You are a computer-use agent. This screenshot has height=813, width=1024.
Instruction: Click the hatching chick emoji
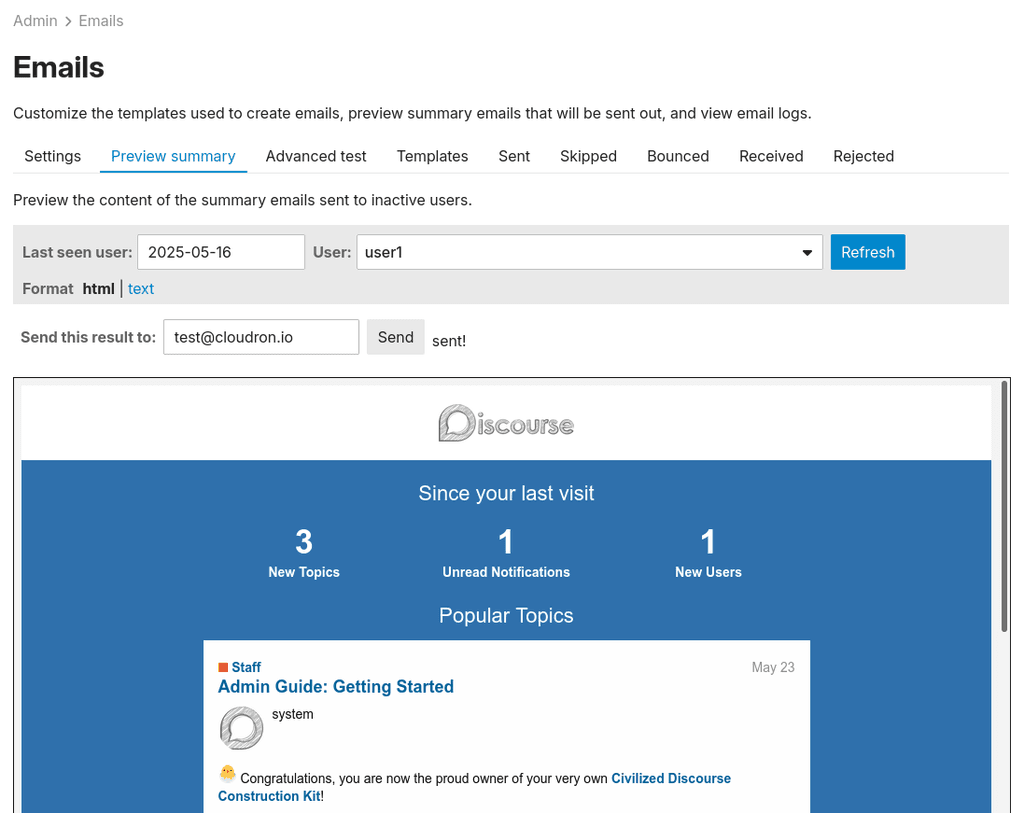point(227,774)
